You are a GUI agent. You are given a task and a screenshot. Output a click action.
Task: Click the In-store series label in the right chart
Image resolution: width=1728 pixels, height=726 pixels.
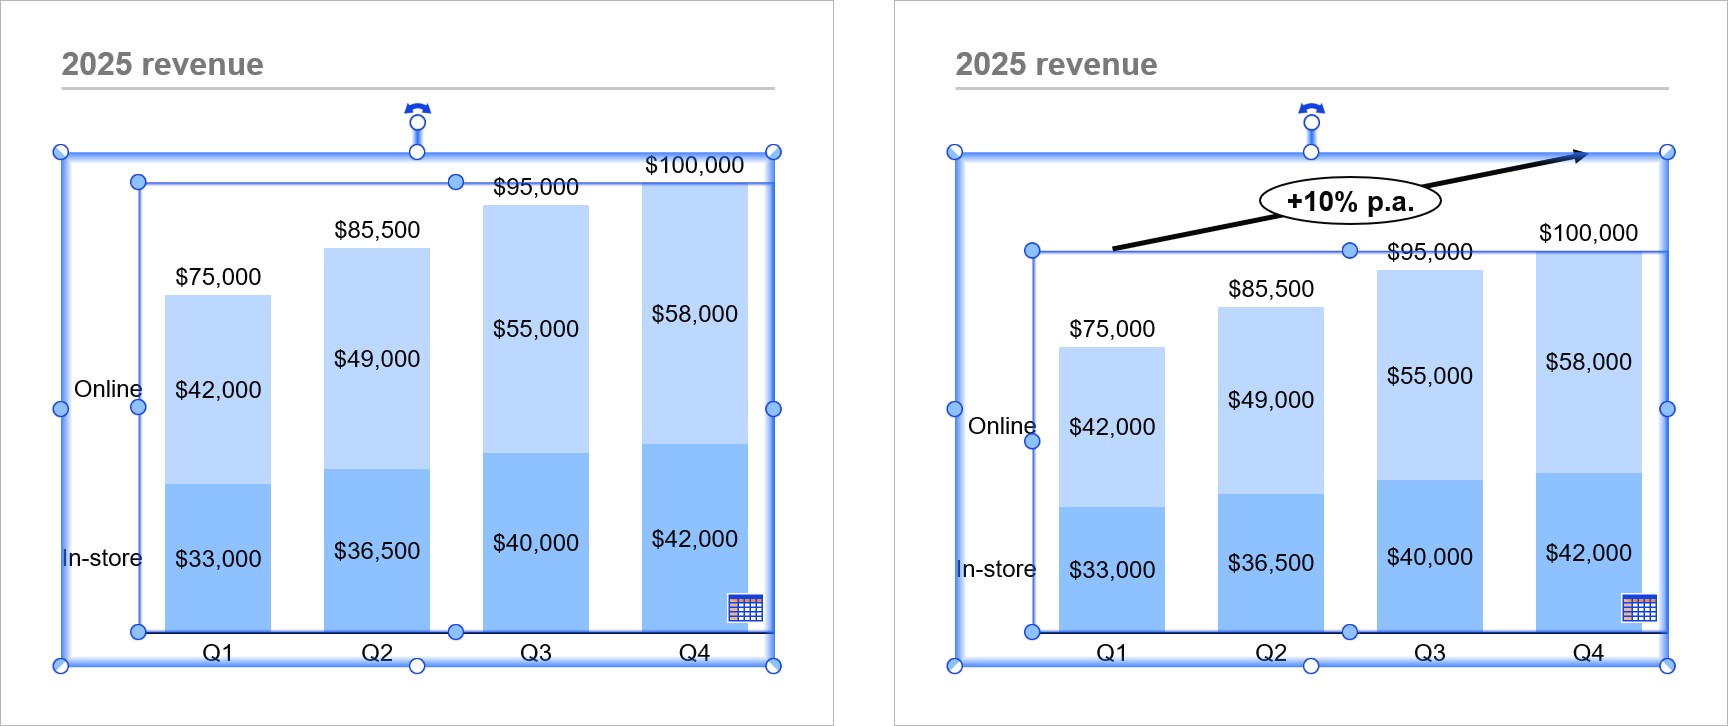(x=996, y=569)
